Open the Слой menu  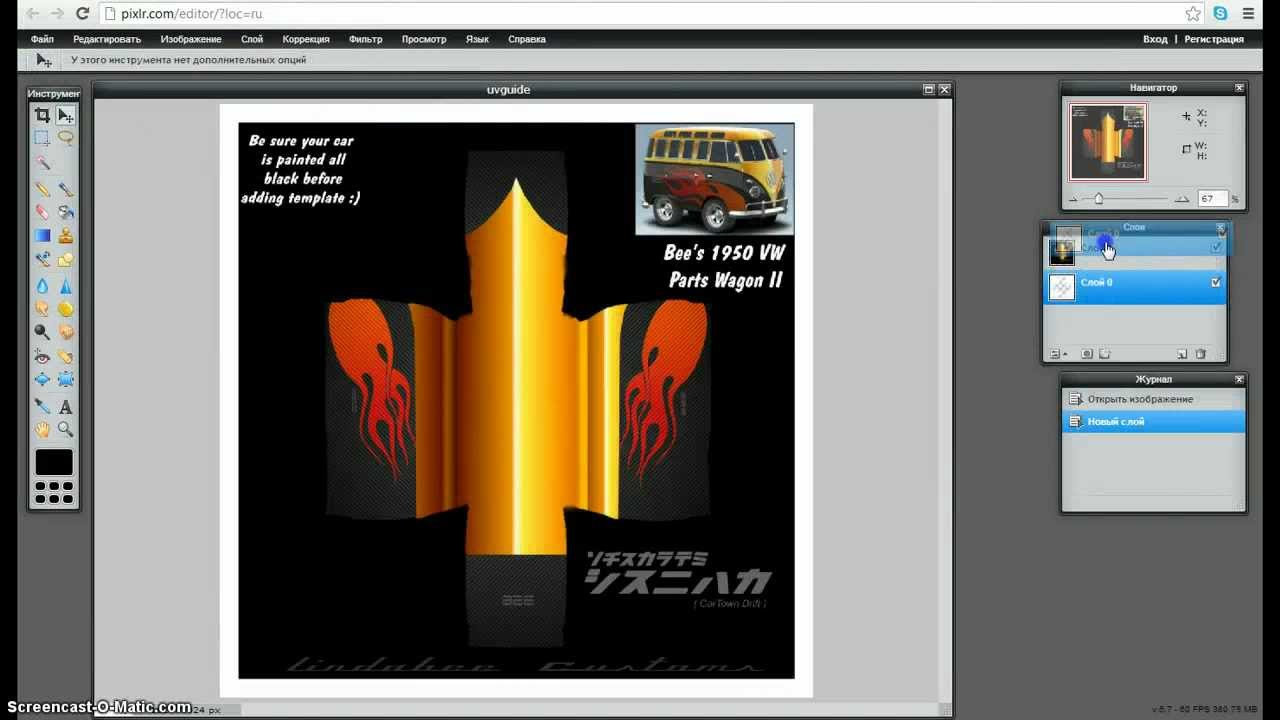(x=252, y=39)
